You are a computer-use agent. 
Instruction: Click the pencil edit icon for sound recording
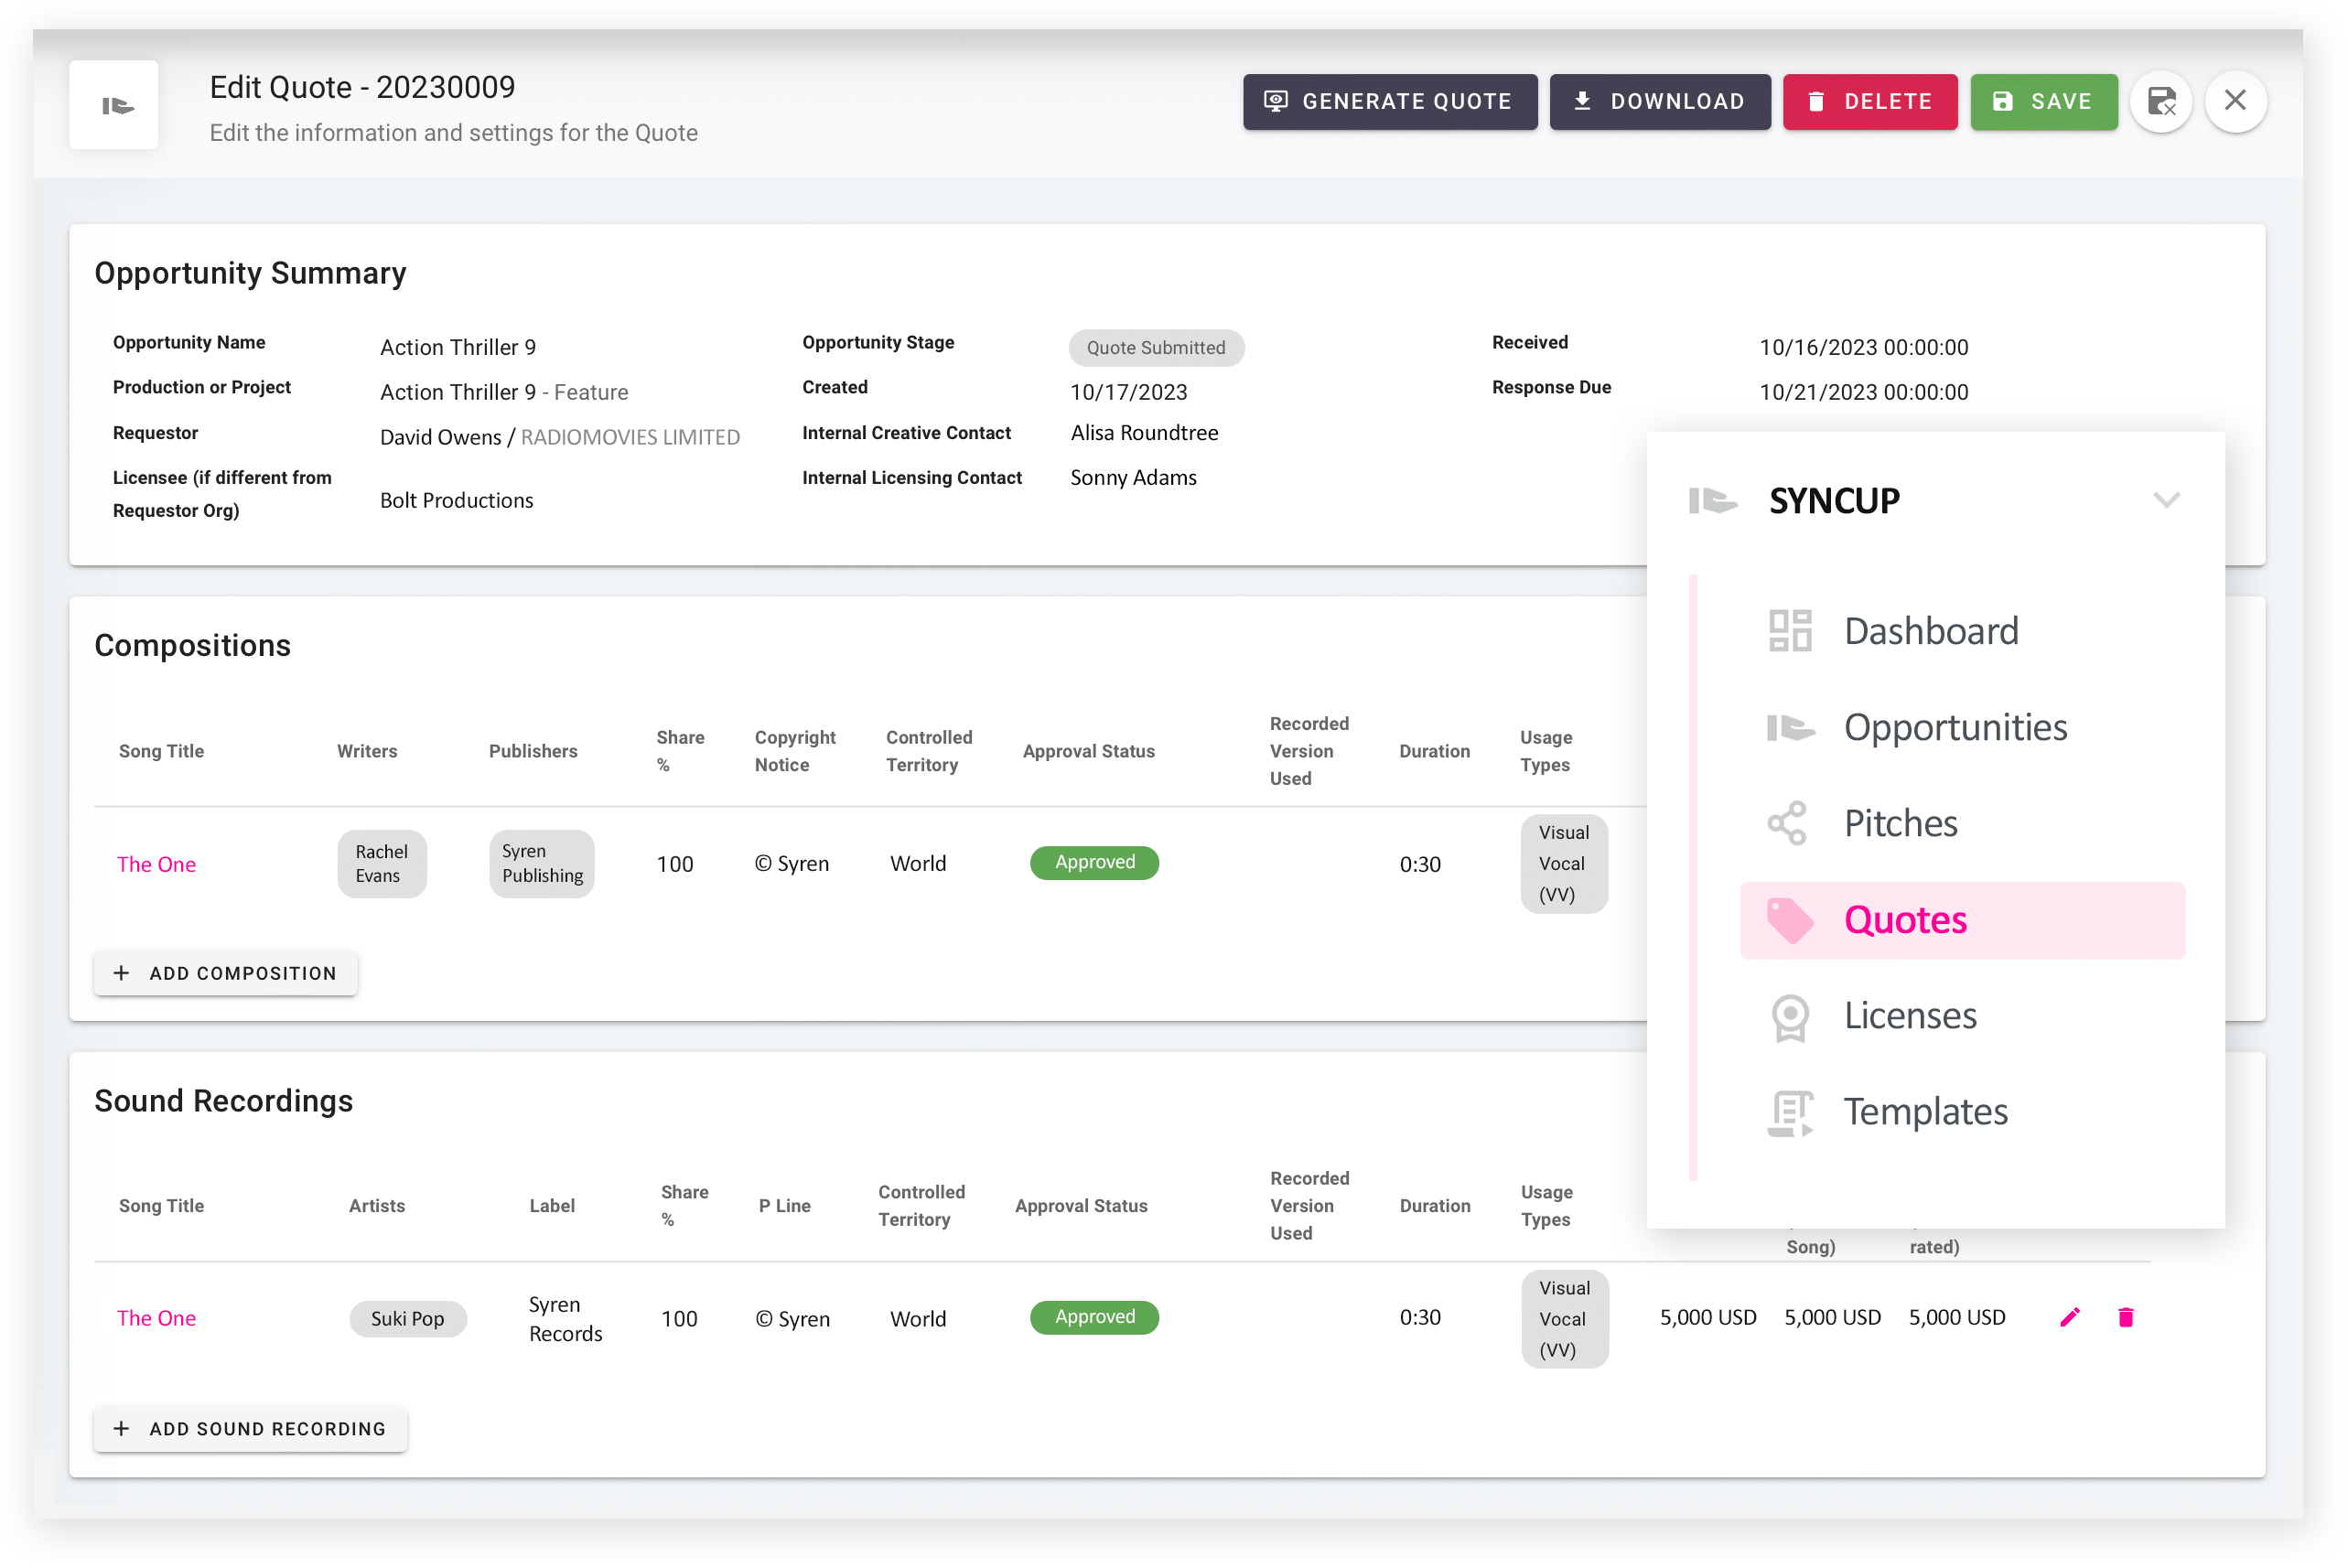2070,1317
